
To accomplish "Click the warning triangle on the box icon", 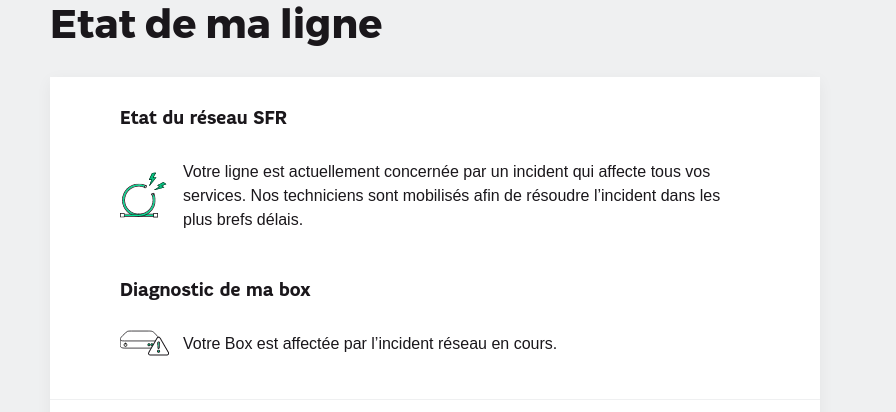I will tap(158, 346).
